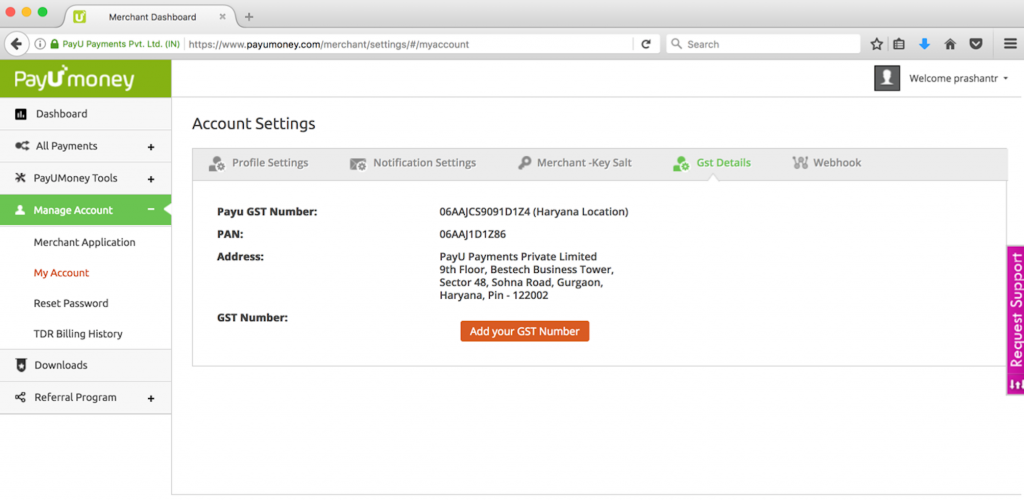Click Add your GST Number button
The height and width of the screenshot is (500, 1024).
pos(524,331)
